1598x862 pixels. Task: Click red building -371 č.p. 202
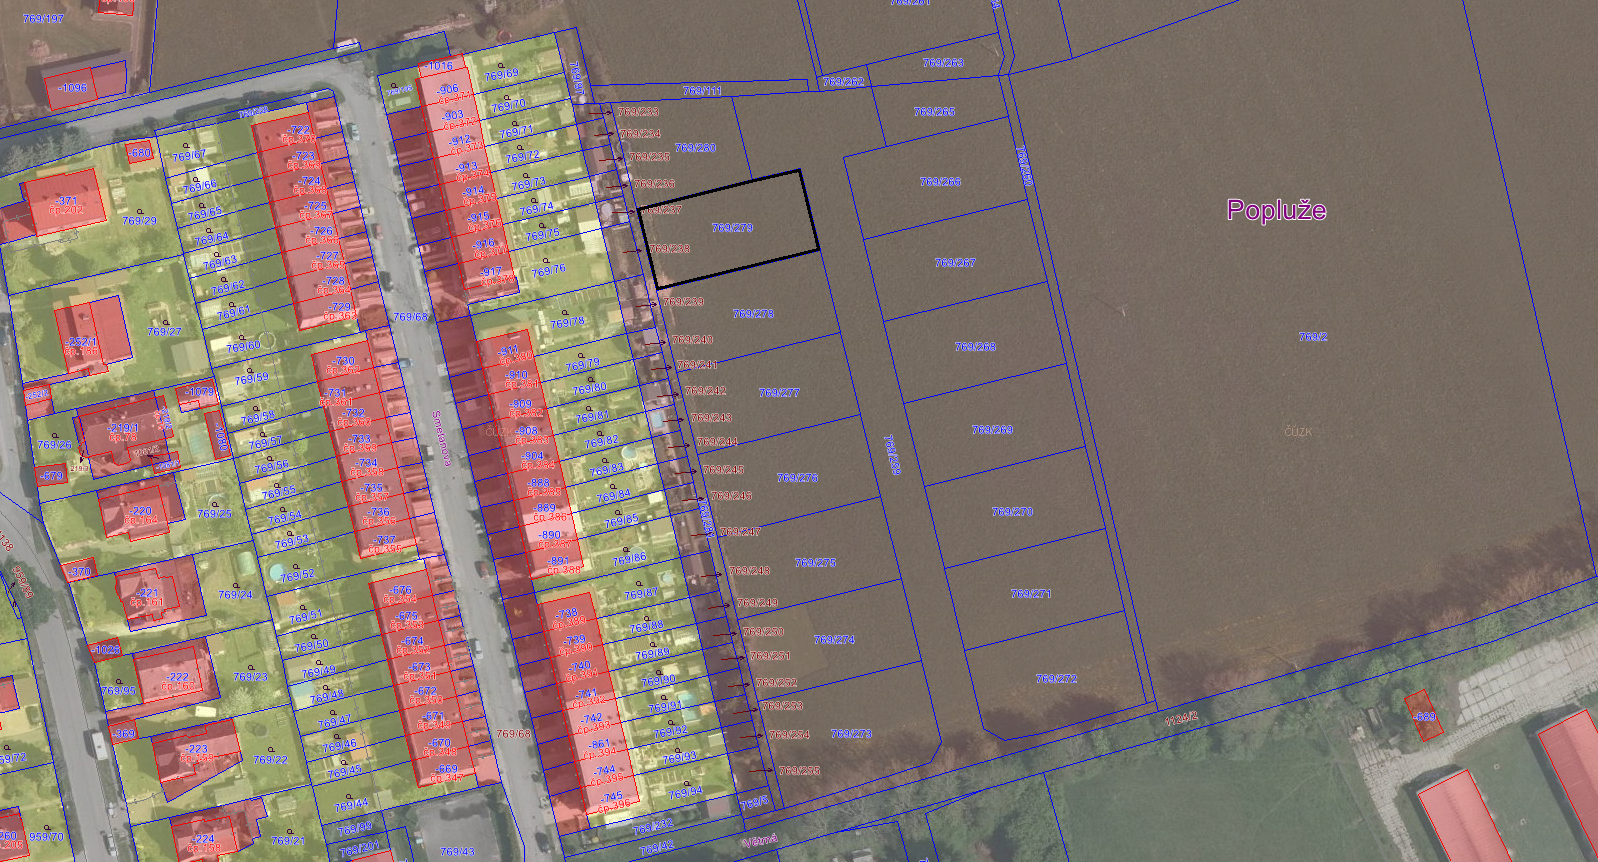coord(66,203)
